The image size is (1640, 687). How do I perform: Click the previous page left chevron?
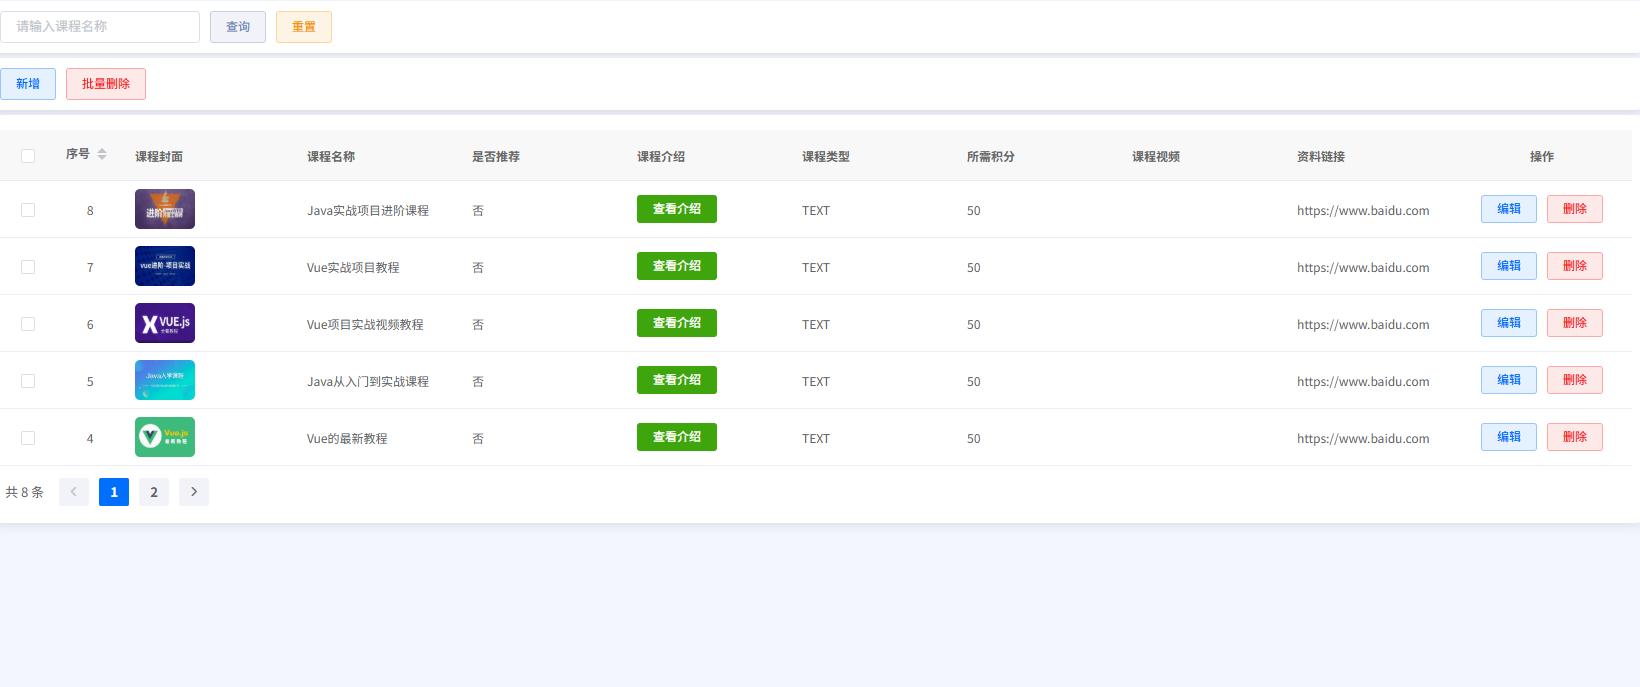(x=74, y=492)
